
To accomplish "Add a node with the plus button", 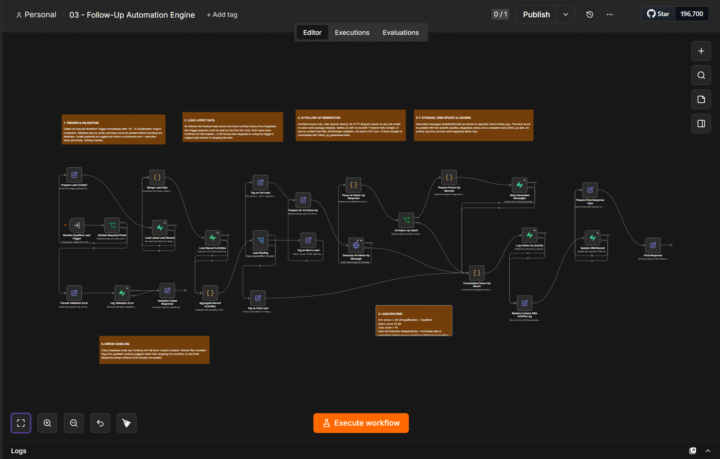I will point(701,51).
